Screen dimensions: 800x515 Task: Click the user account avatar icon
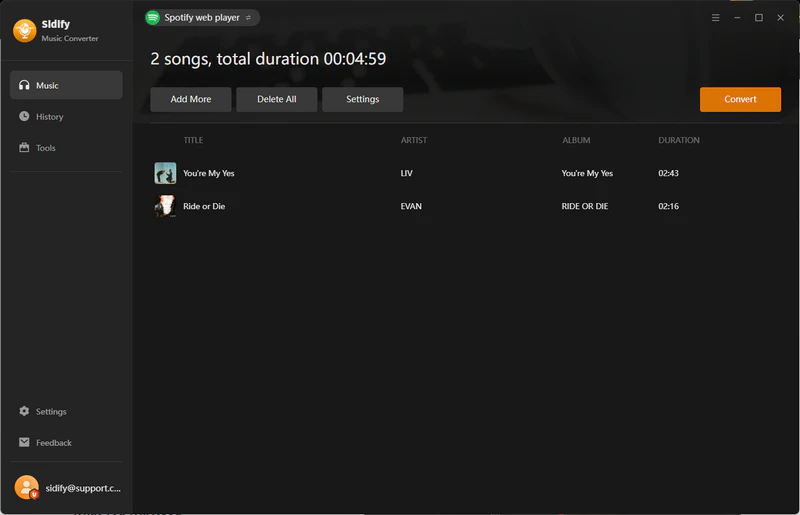click(x=27, y=487)
